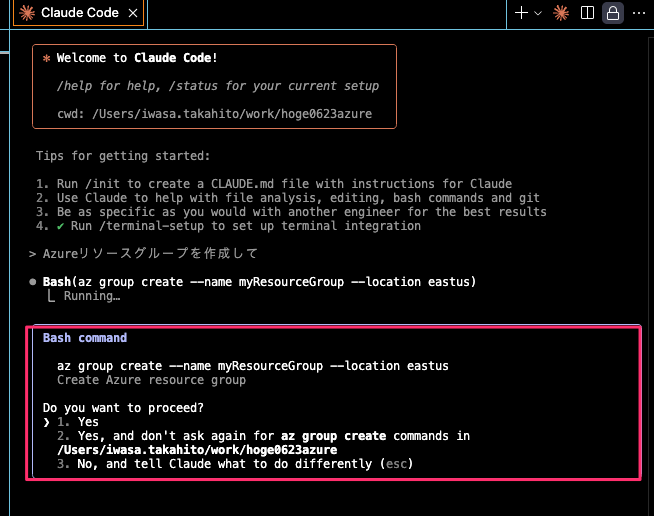Click the az group create command in dialog
Image resolution: width=654 pixels, height=516 pixels.
(253, 366)
